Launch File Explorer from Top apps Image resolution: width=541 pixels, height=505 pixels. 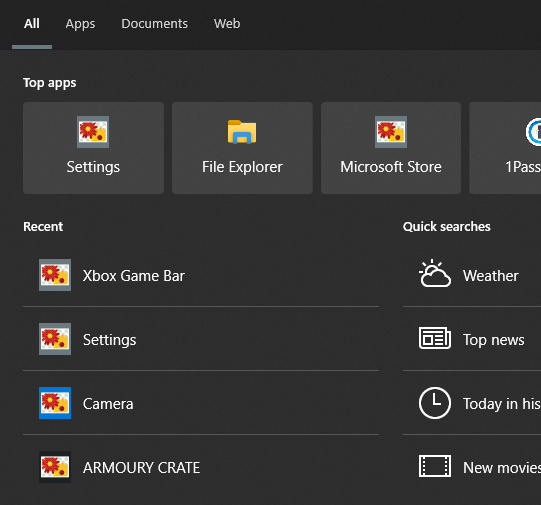pyautogui.click(x=242, y=148)
